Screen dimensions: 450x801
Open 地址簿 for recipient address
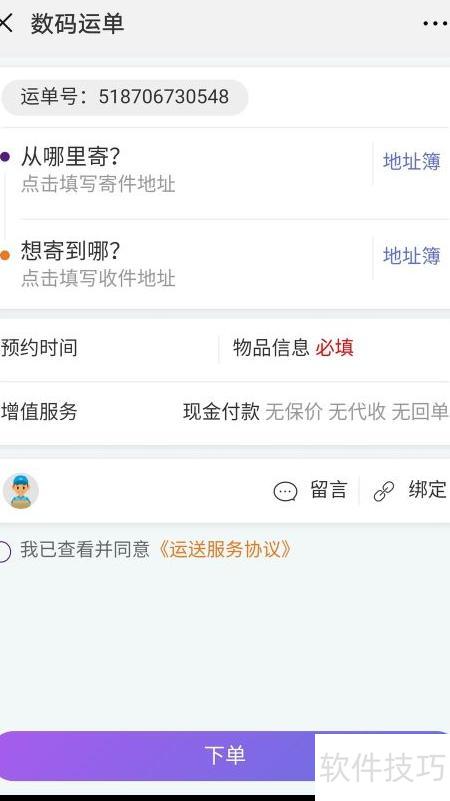tap(412, 255)
